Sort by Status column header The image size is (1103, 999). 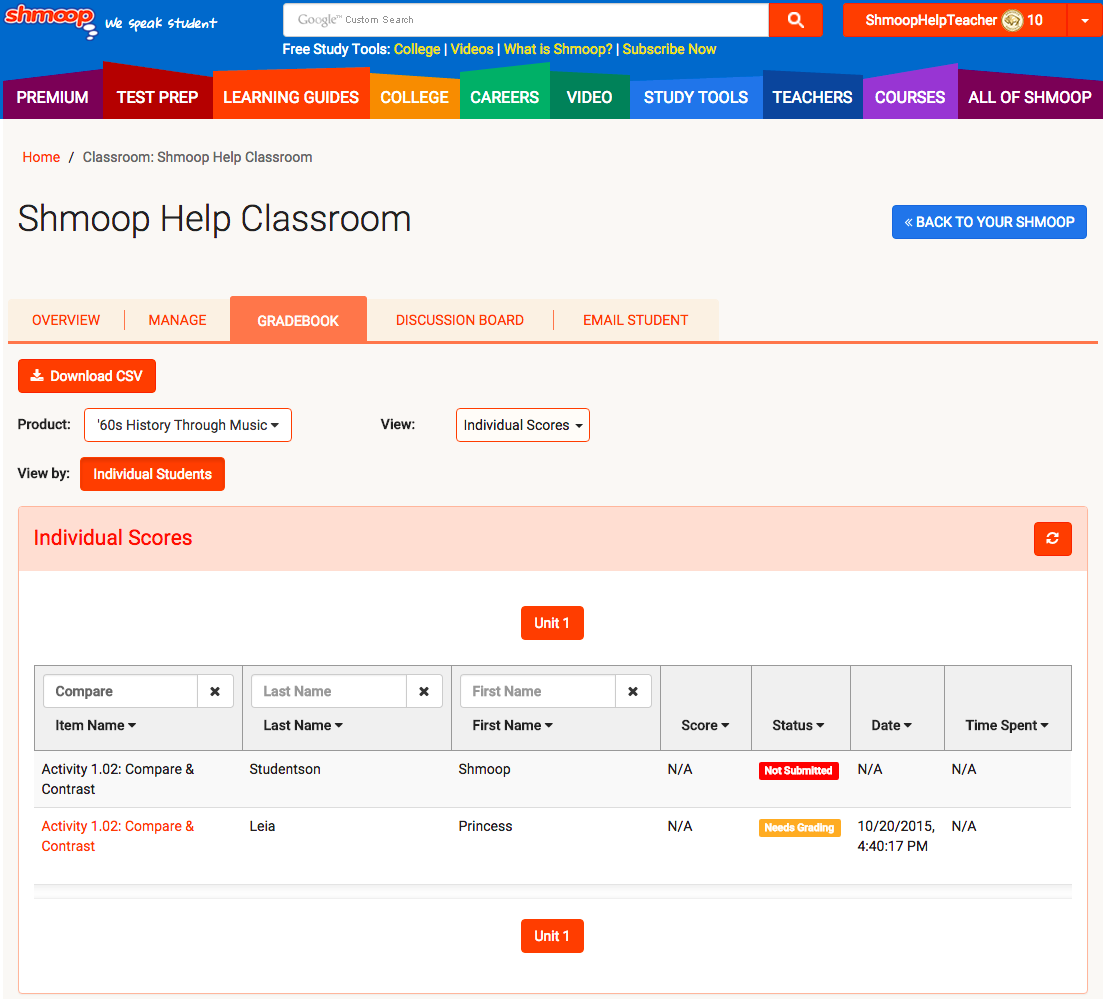(798, 725)
